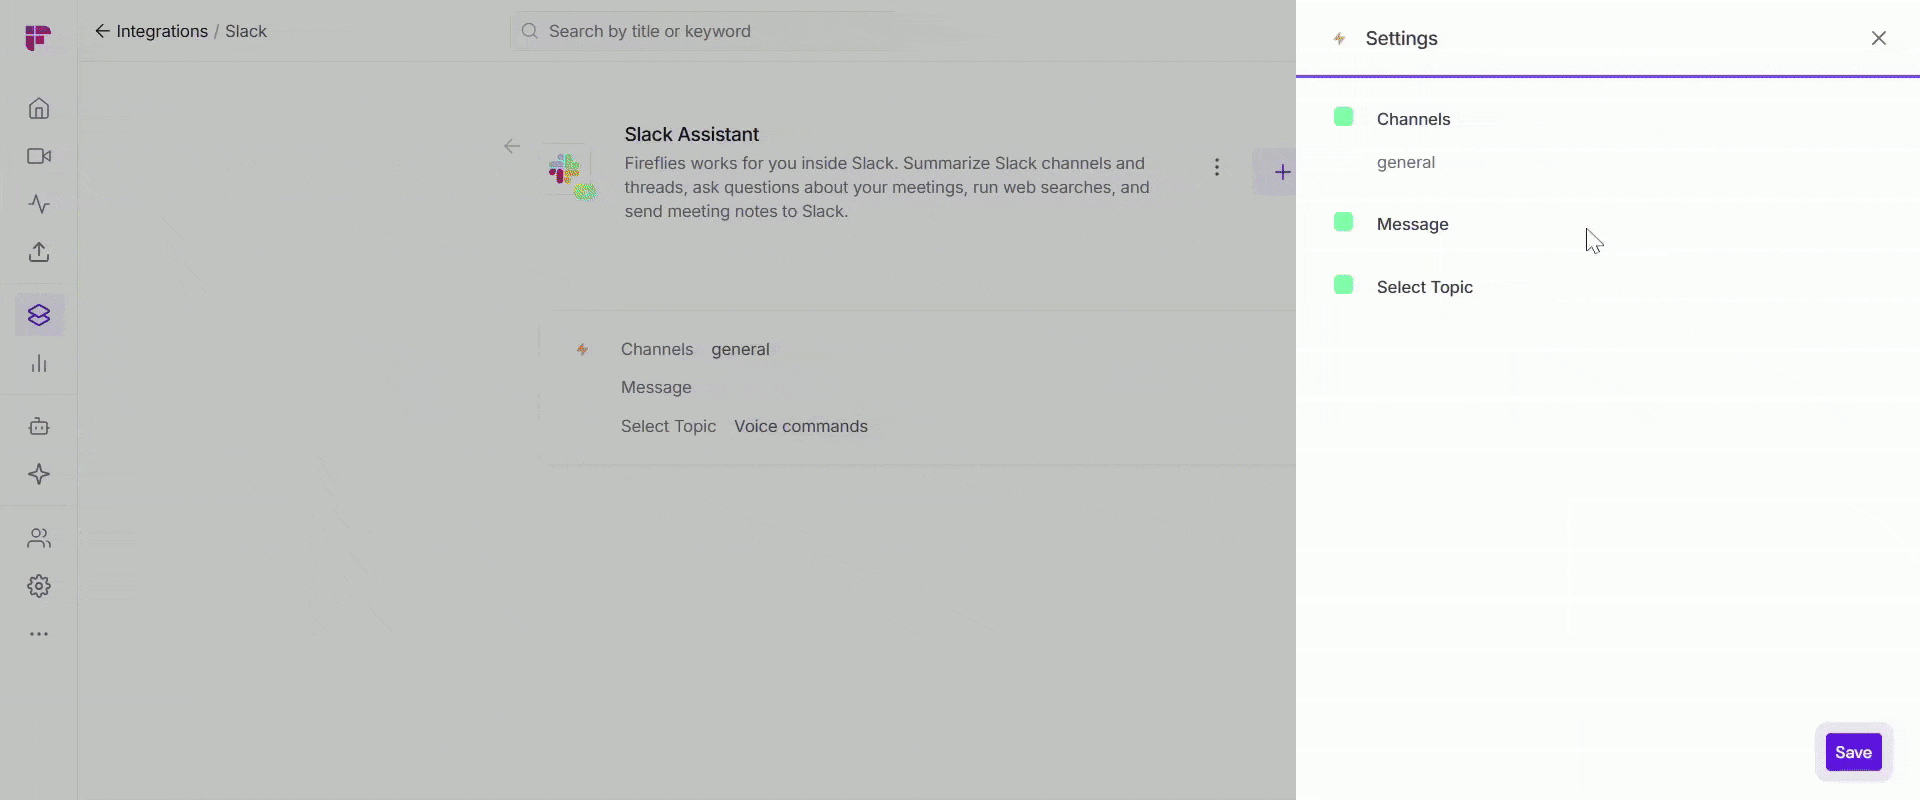Click the lightning bolt icon beside Channels row
Image resolution: width=1920 pixels, height=800 pixels.
[x=582, y=349]
